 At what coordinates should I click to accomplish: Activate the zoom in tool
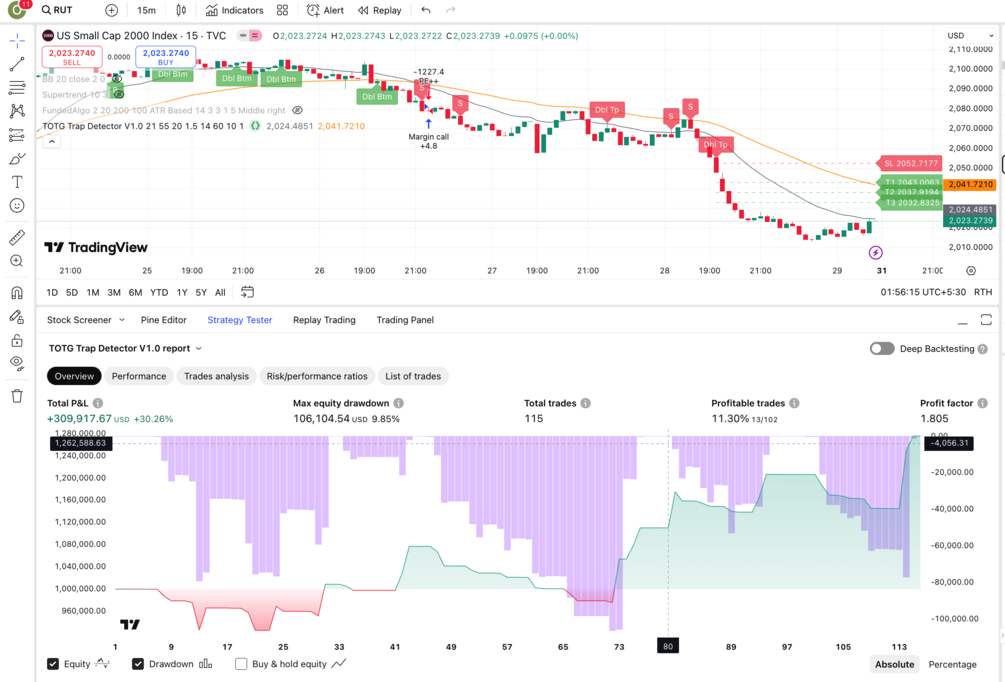(x=17, y=262)
